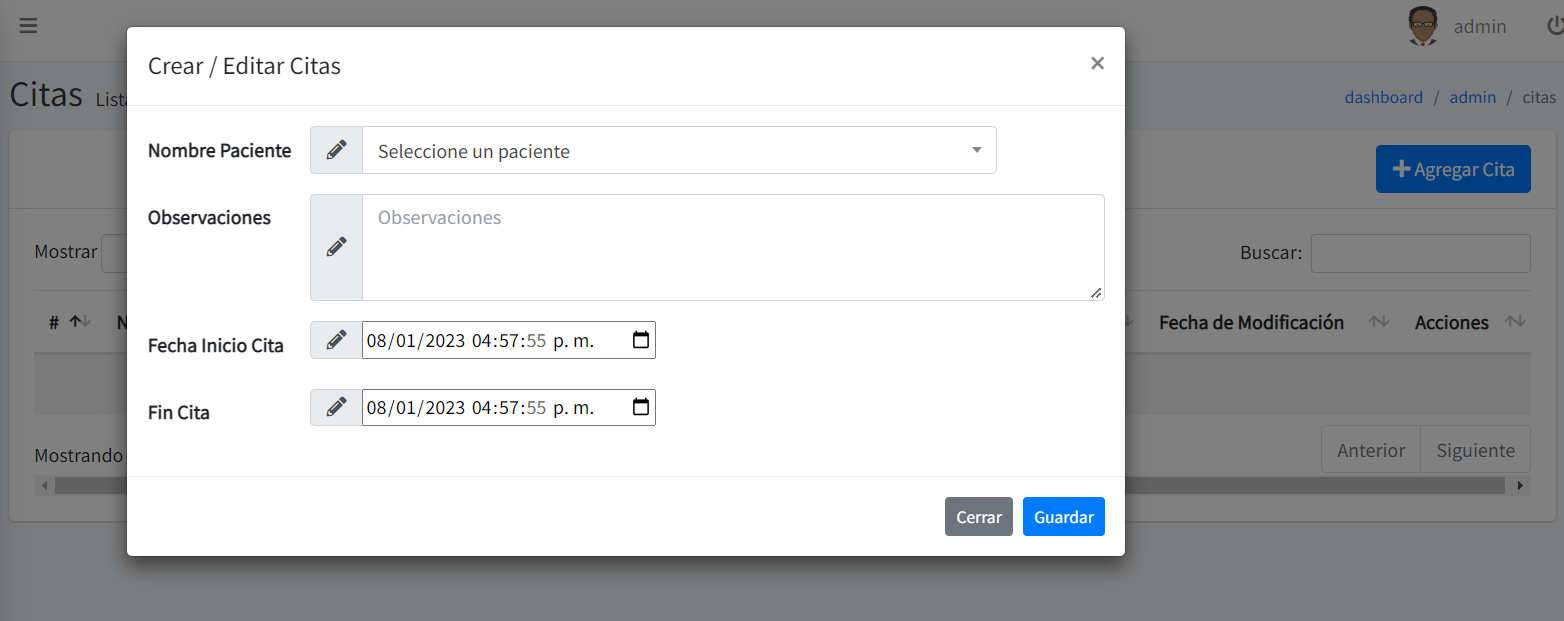
Task: Sort by Fecha de Modificación column
Action: tap(1251, 323)
